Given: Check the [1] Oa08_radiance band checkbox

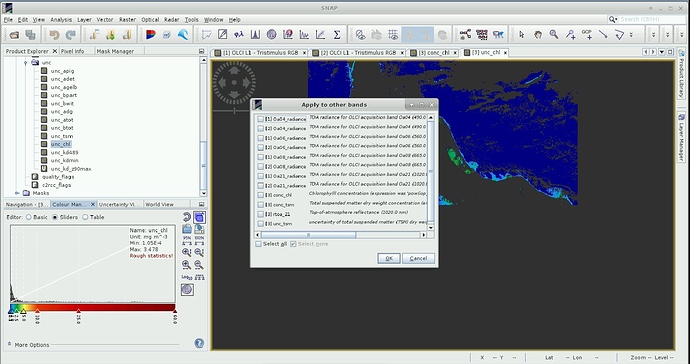Looking at the screenshot, I should click(261, 157).
